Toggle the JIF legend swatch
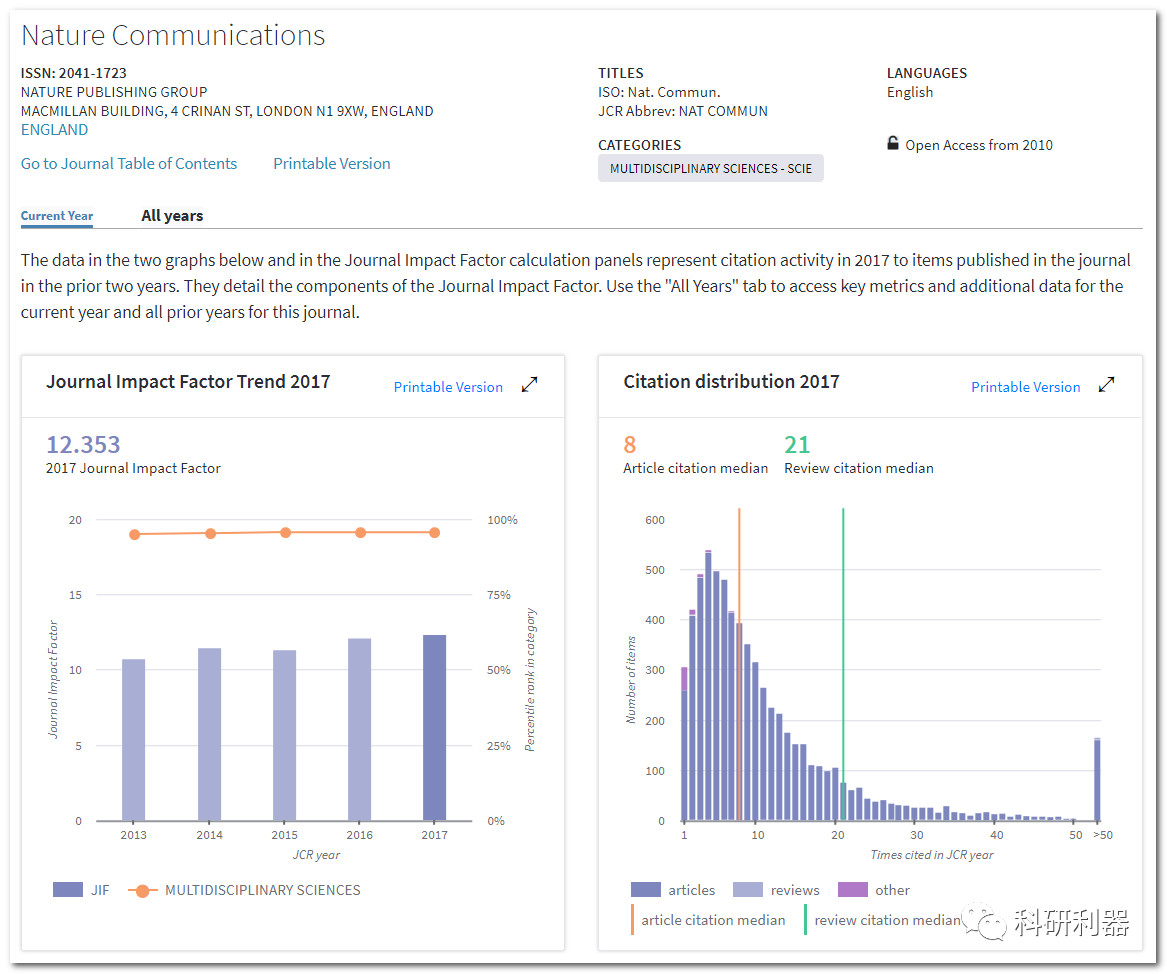1167x974 pixels. click(x=68, y=890)
